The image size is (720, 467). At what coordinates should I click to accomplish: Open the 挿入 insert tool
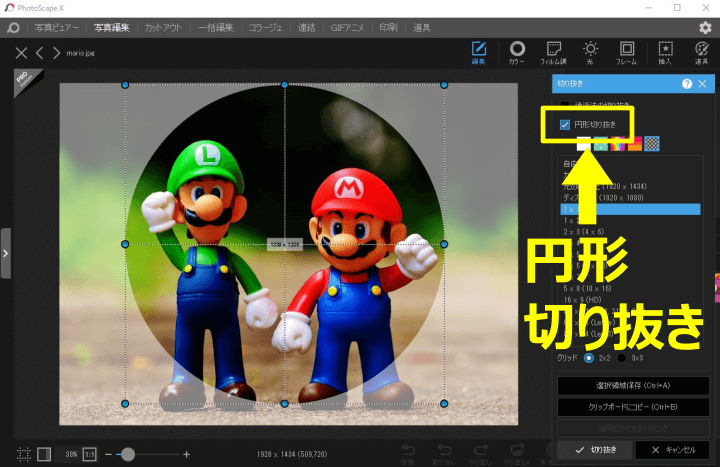click(x=665, y=52)
